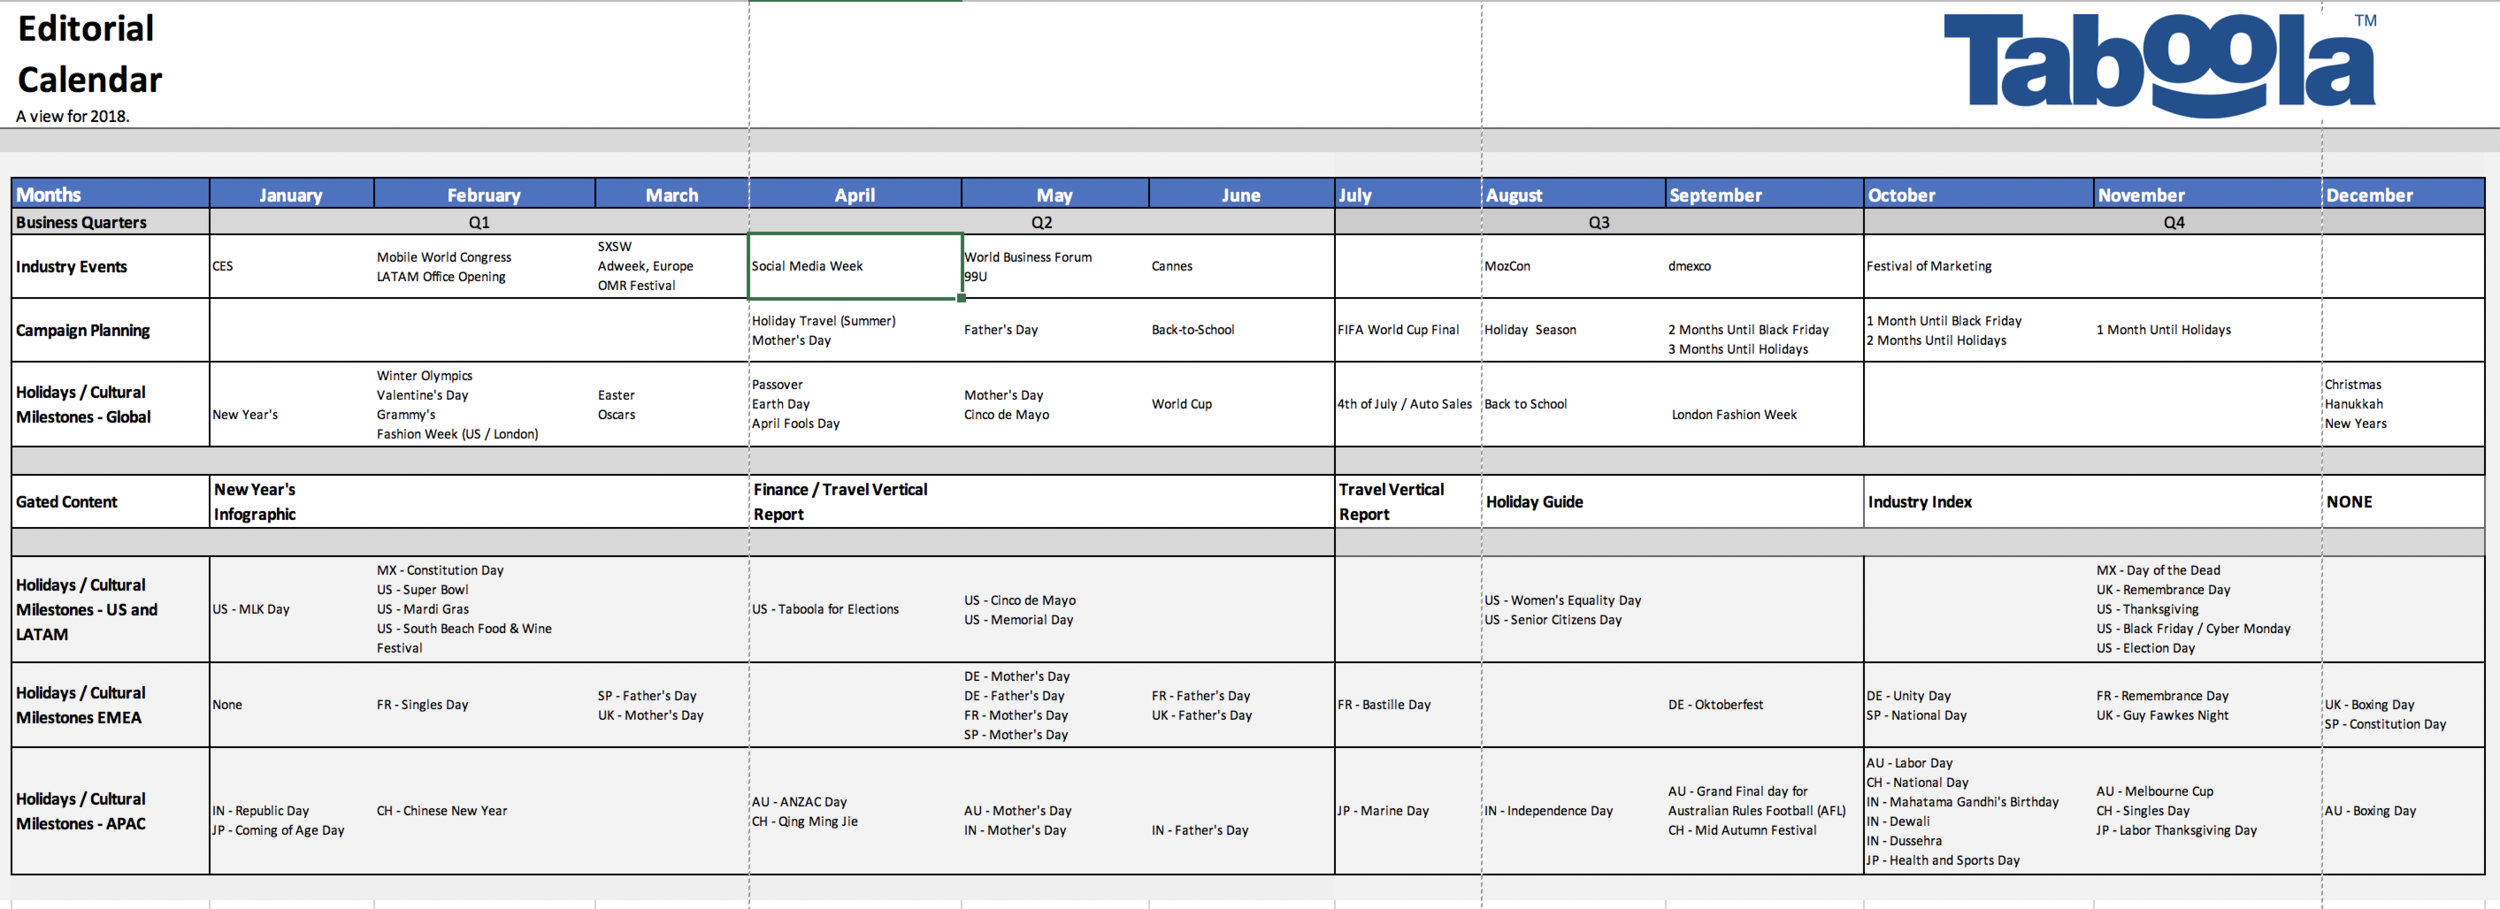Click 'US - Women's Equality Day' entry
Image resolution: width=2500 pixels, height=909 pixels.
click(1562, 600)
